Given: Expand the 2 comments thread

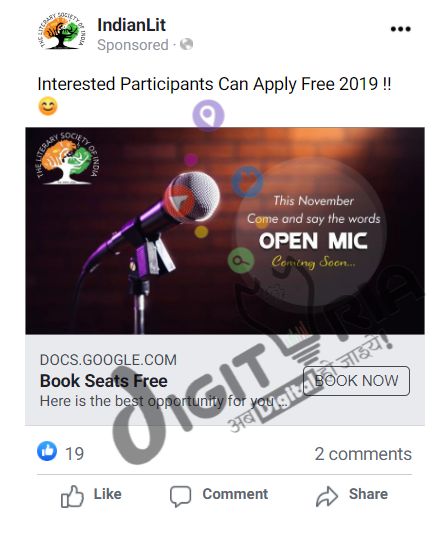Looking at the screenshot, I should 363,454.
